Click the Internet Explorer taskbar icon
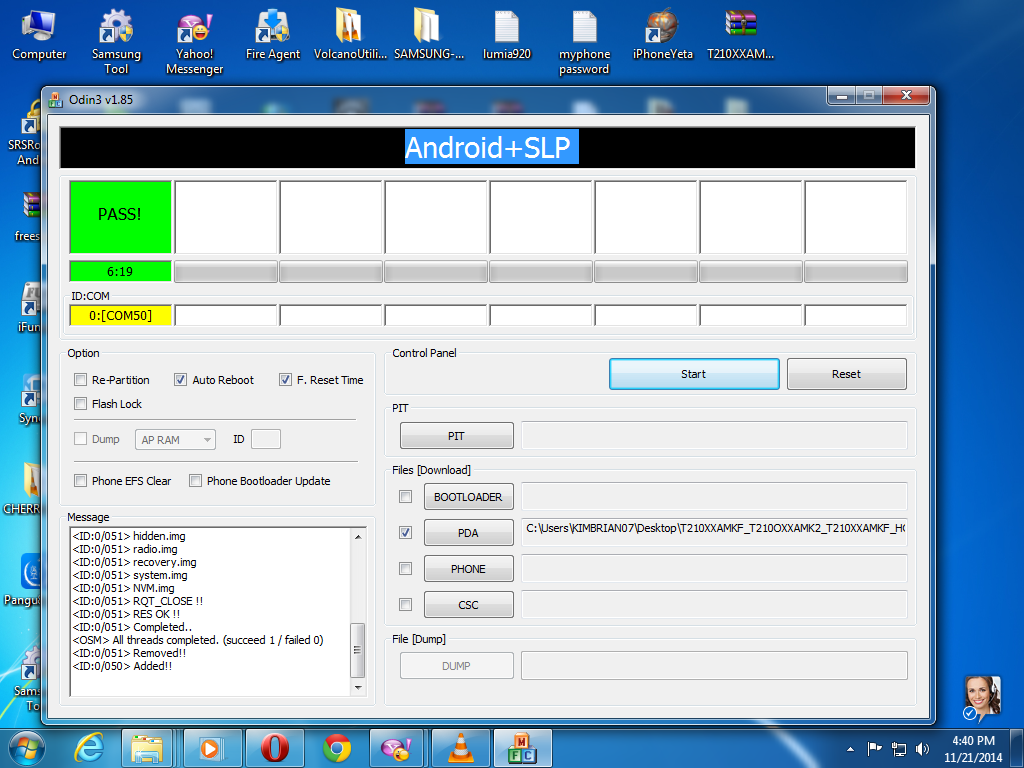The height and width of the screenshot is (768, 1024). (x=90, y=747)
